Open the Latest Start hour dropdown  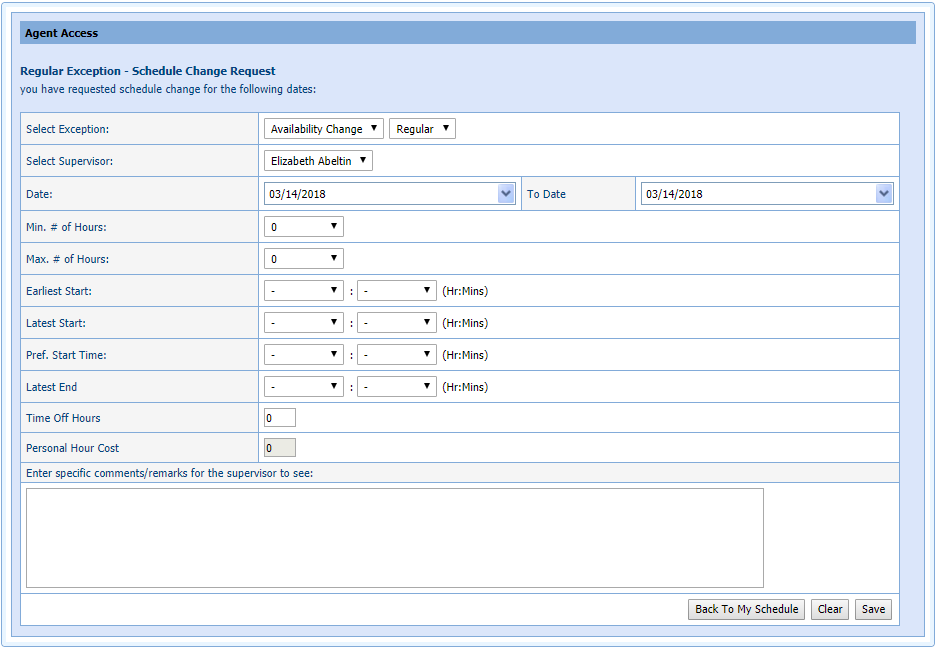pyautogui.click(x=303, y=323)
